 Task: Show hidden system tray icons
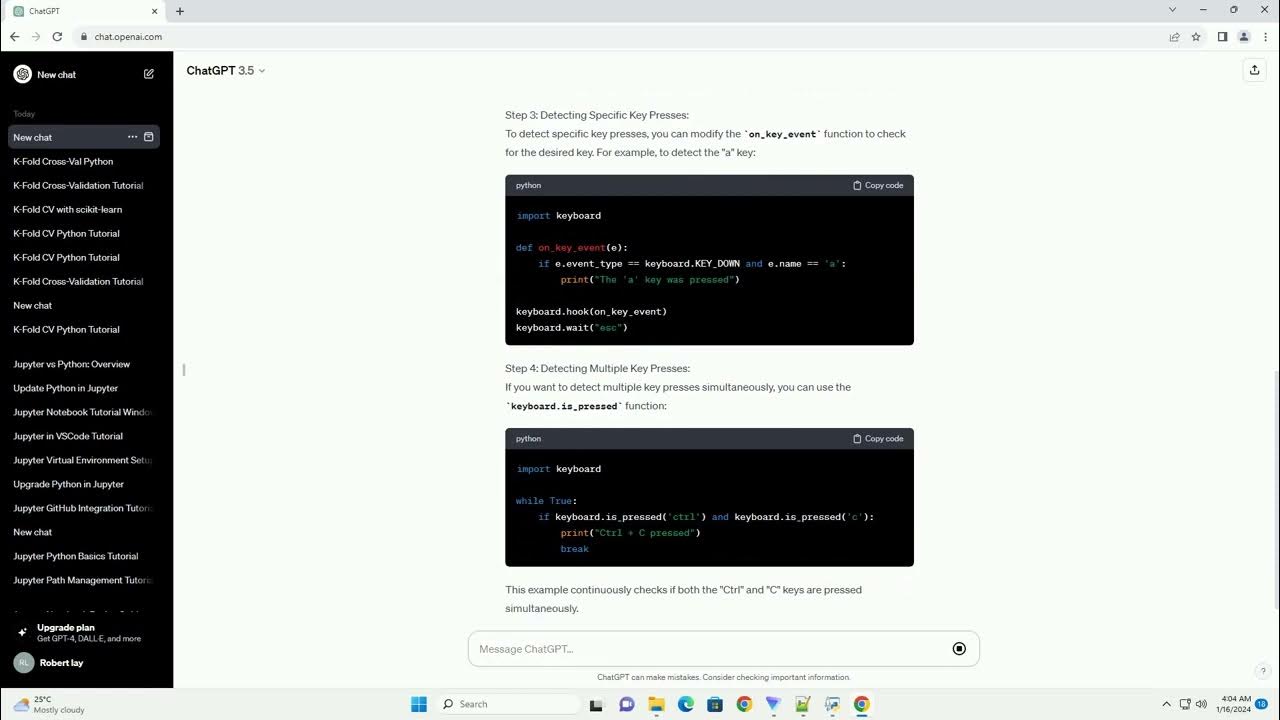[1166, 704]
